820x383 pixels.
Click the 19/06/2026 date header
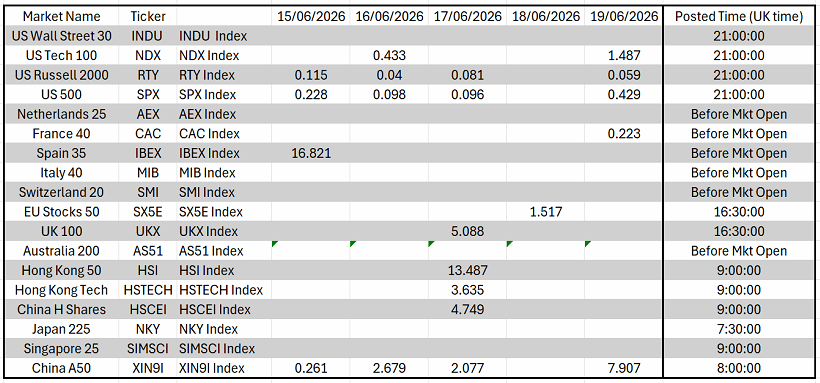(624, 16)
